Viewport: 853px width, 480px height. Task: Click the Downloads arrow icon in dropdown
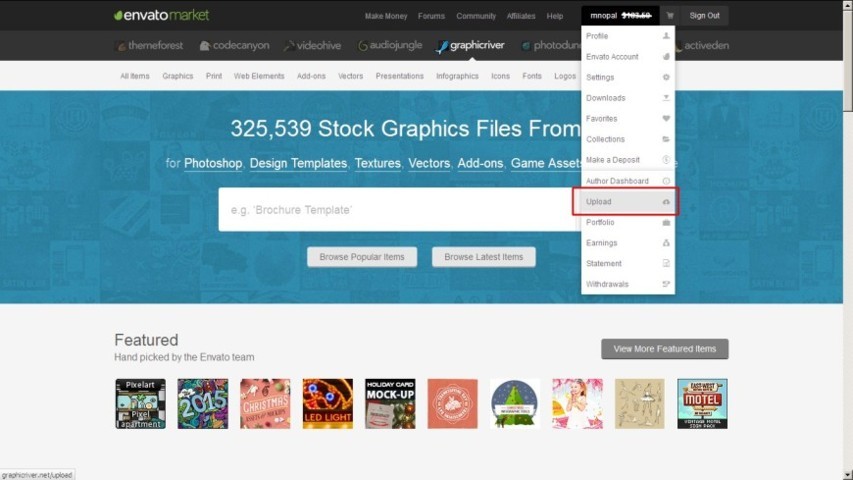pyautogui.click(x=666, y=98)
